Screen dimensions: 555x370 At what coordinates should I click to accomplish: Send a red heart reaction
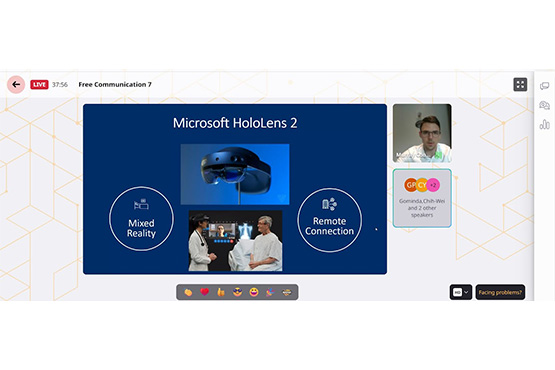pos(205,292)
